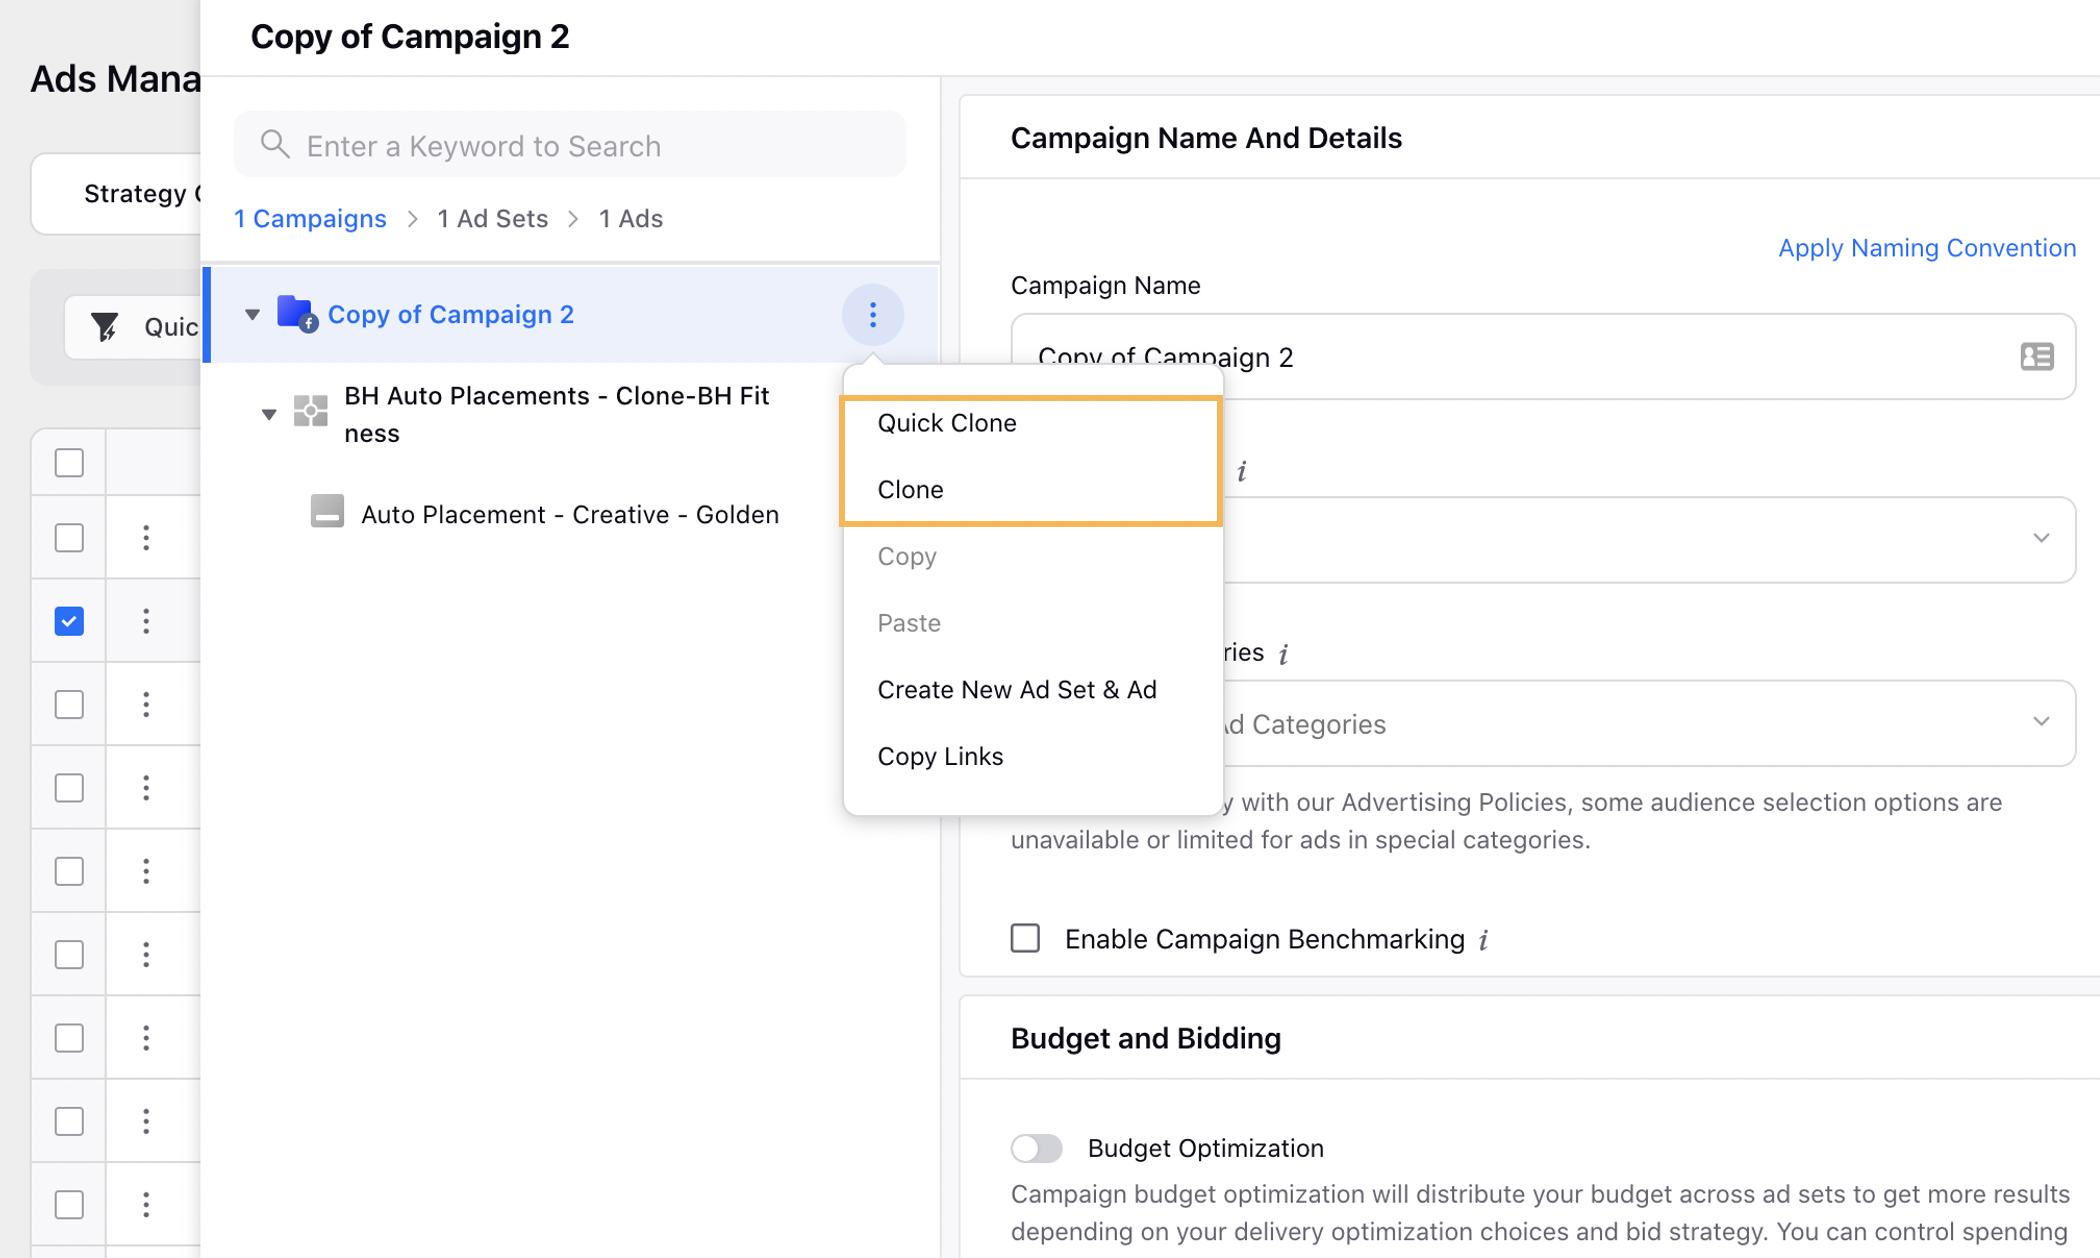Click the Campaign Name input field
Screen dimensions: 2100x1258
coord(1543,355)
